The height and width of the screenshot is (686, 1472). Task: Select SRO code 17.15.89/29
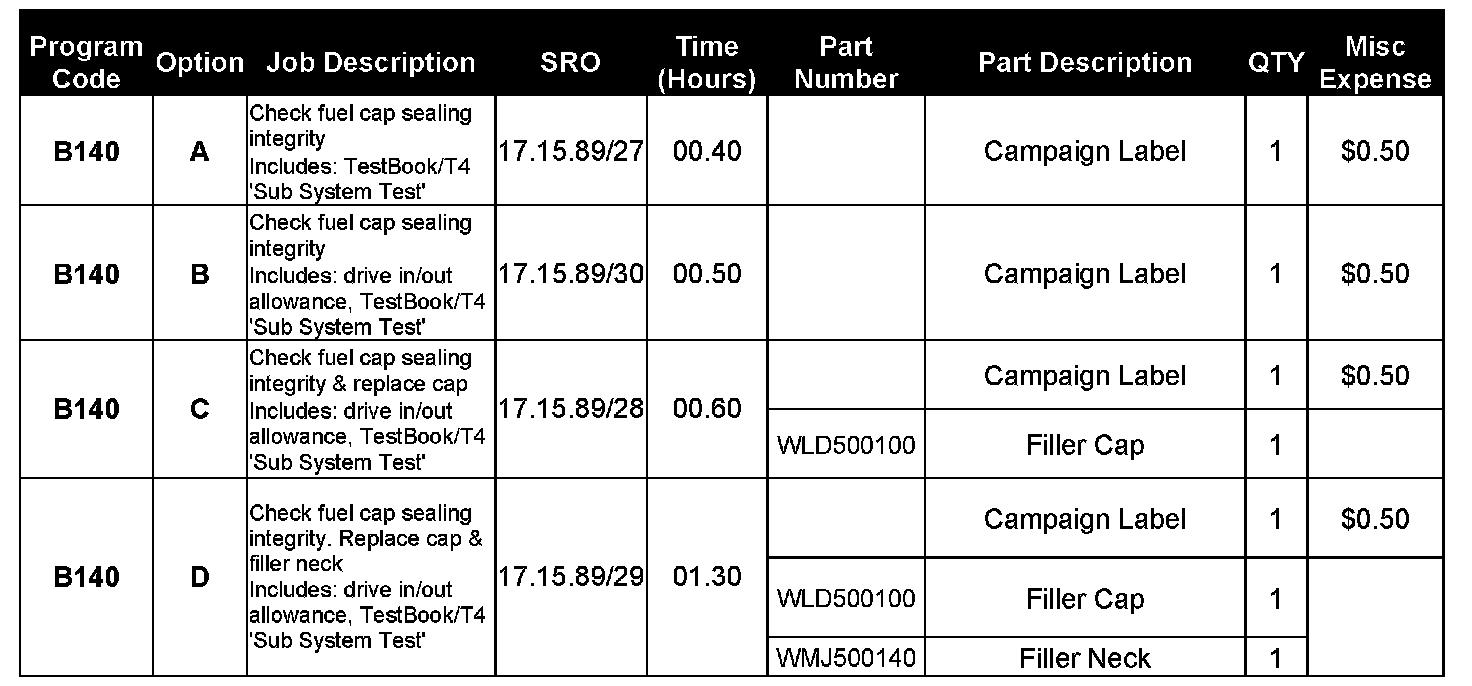point(571,577)
